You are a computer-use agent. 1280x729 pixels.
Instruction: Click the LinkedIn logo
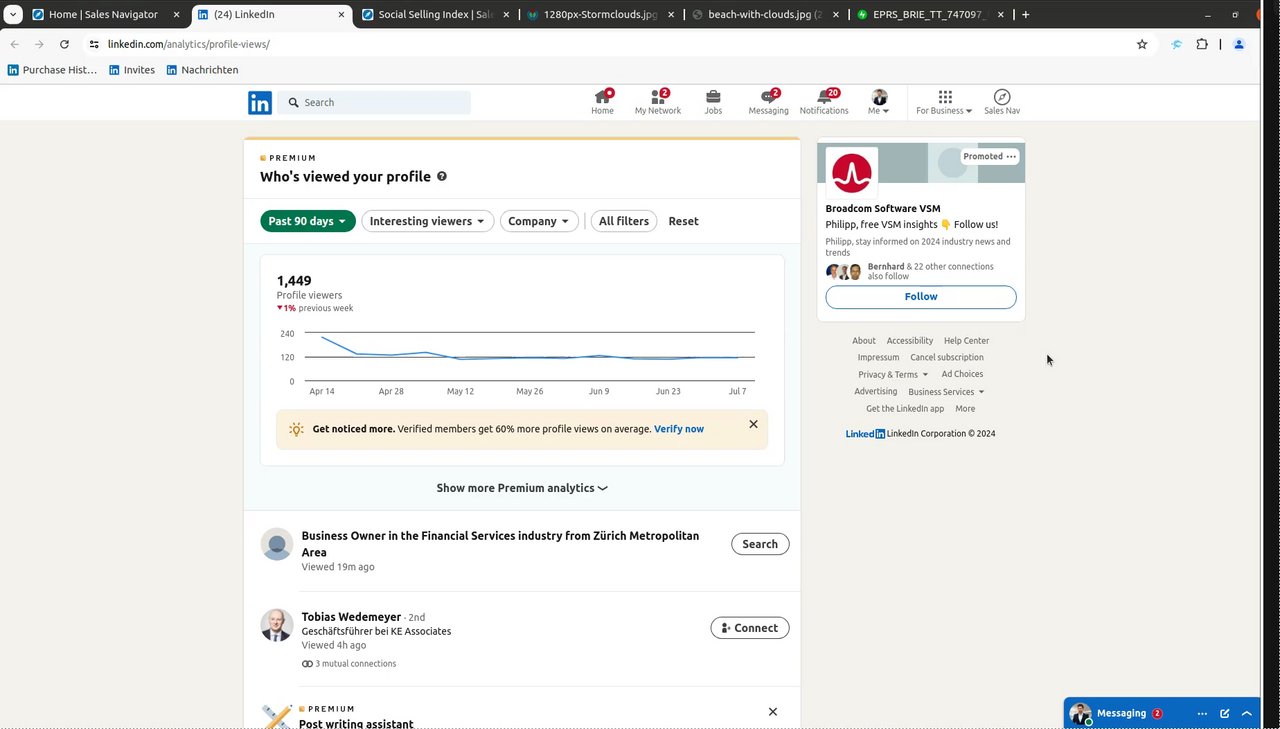pos(260,102)
